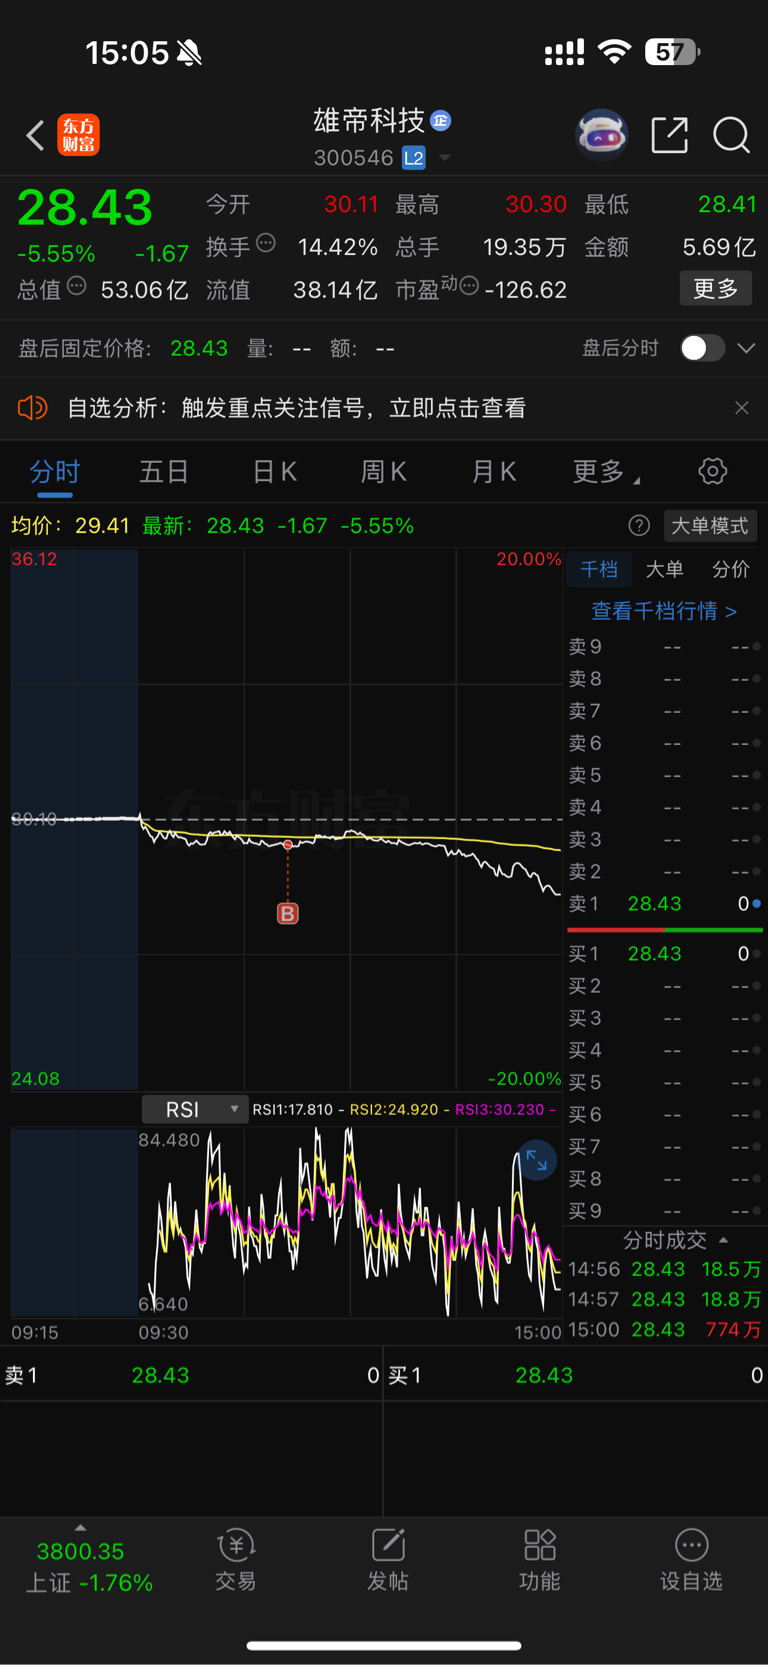Open chart settings gear icon

tap(713, 471)
